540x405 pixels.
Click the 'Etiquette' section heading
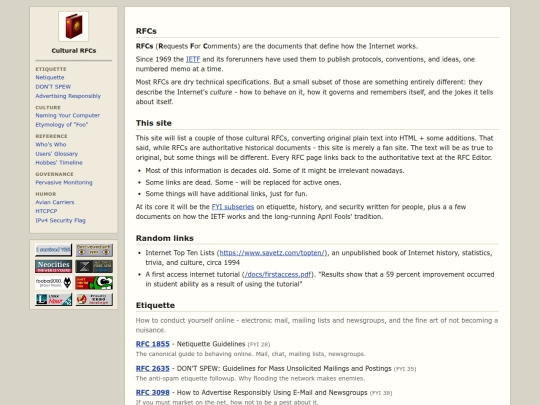155,305
